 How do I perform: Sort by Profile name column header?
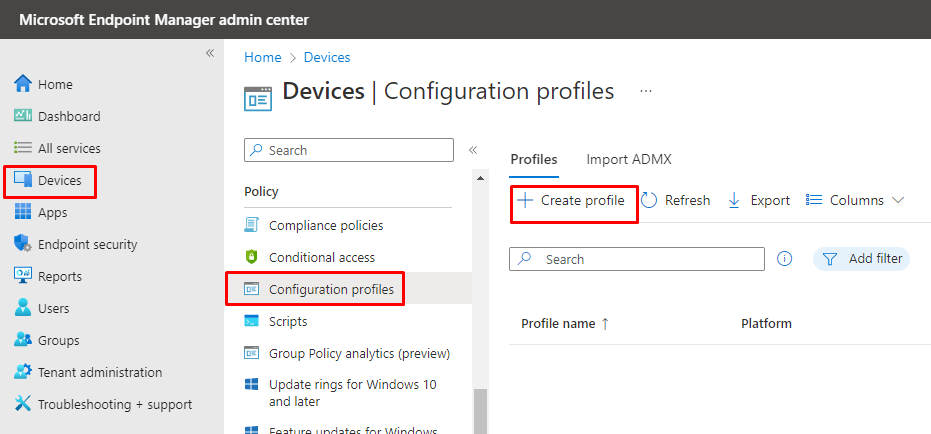(x=565, y=324)
